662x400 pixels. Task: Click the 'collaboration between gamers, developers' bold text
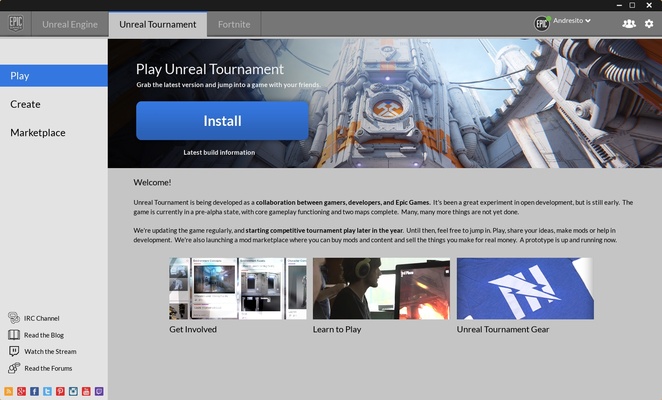click(343, 202)
